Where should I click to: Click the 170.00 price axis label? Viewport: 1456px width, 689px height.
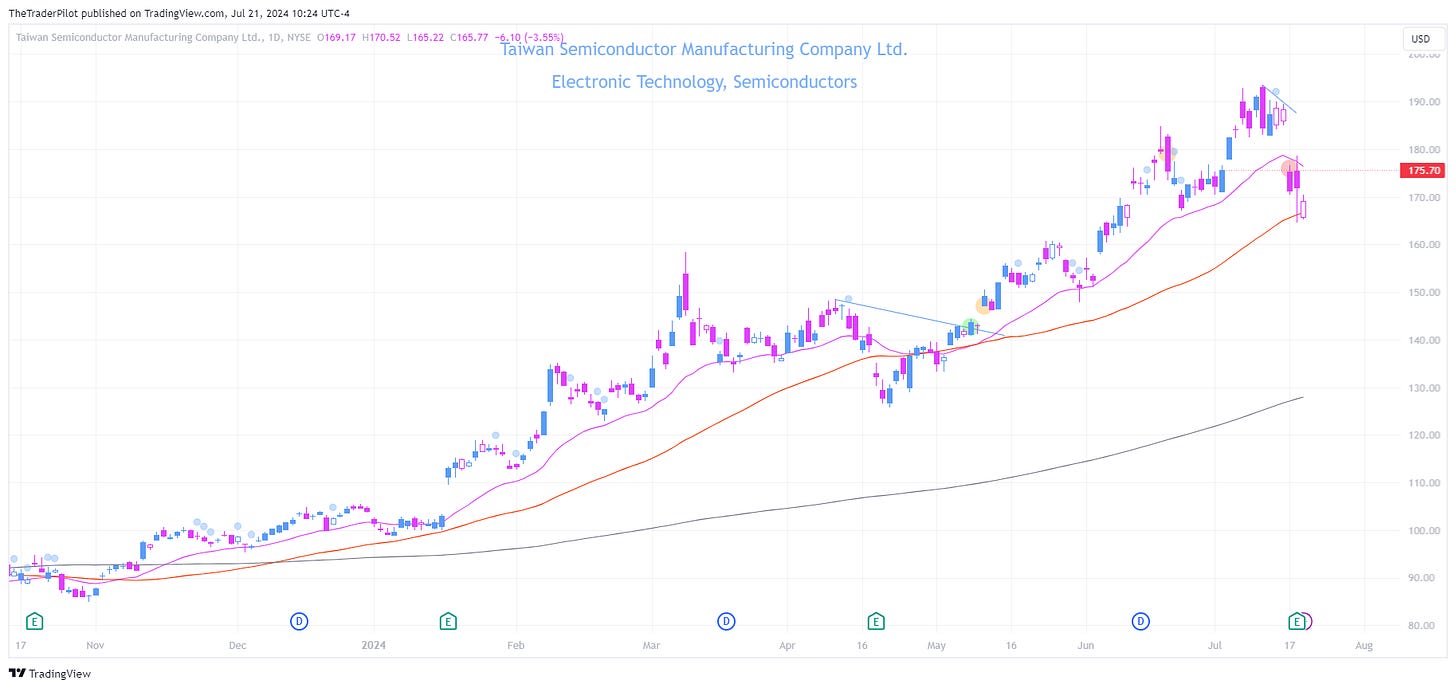(x=1424, y=197)
